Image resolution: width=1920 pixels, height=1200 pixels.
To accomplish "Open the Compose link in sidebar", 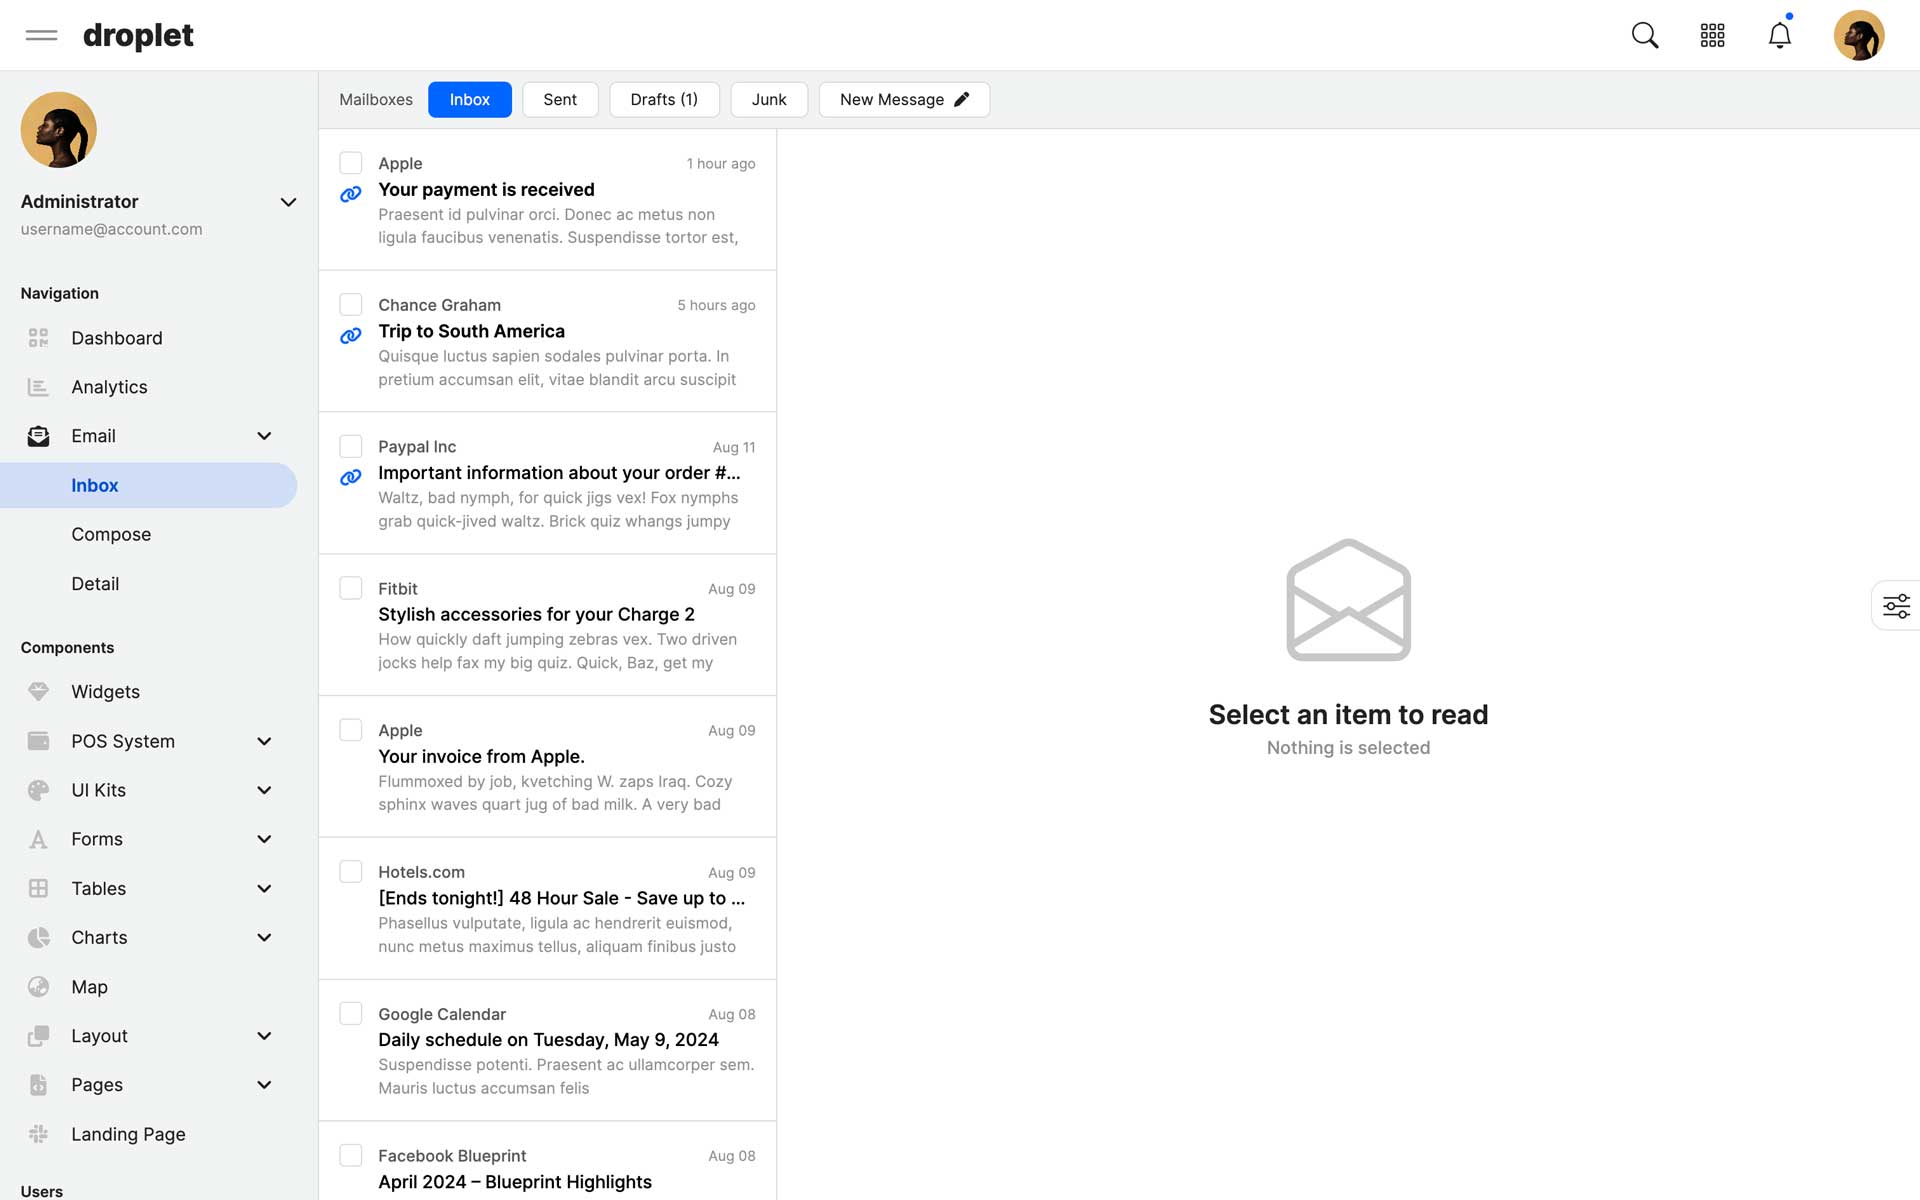I will pyautogui.click(x=111, y=534).
